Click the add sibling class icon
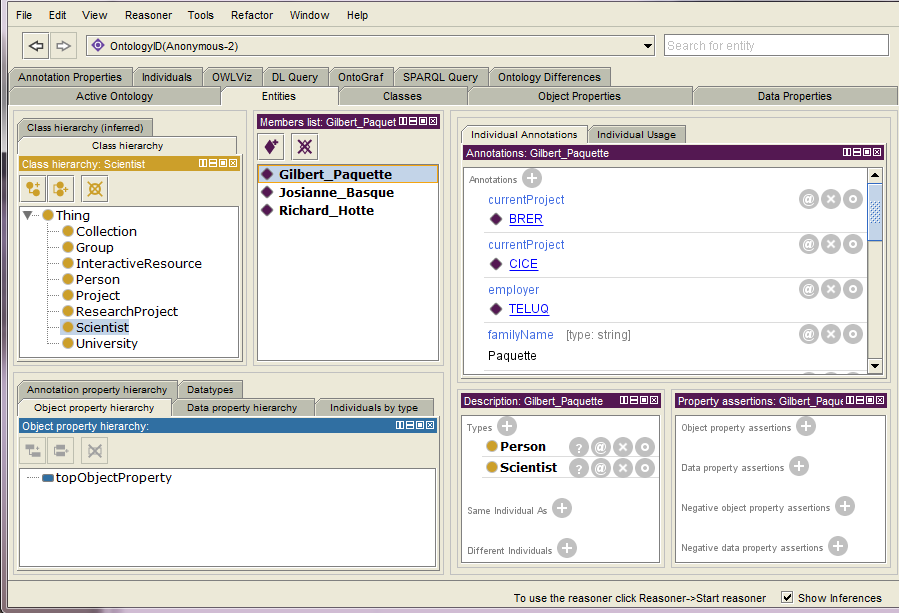Image resolution: width=899 pixels, height=613 pixels. point(62,188)
